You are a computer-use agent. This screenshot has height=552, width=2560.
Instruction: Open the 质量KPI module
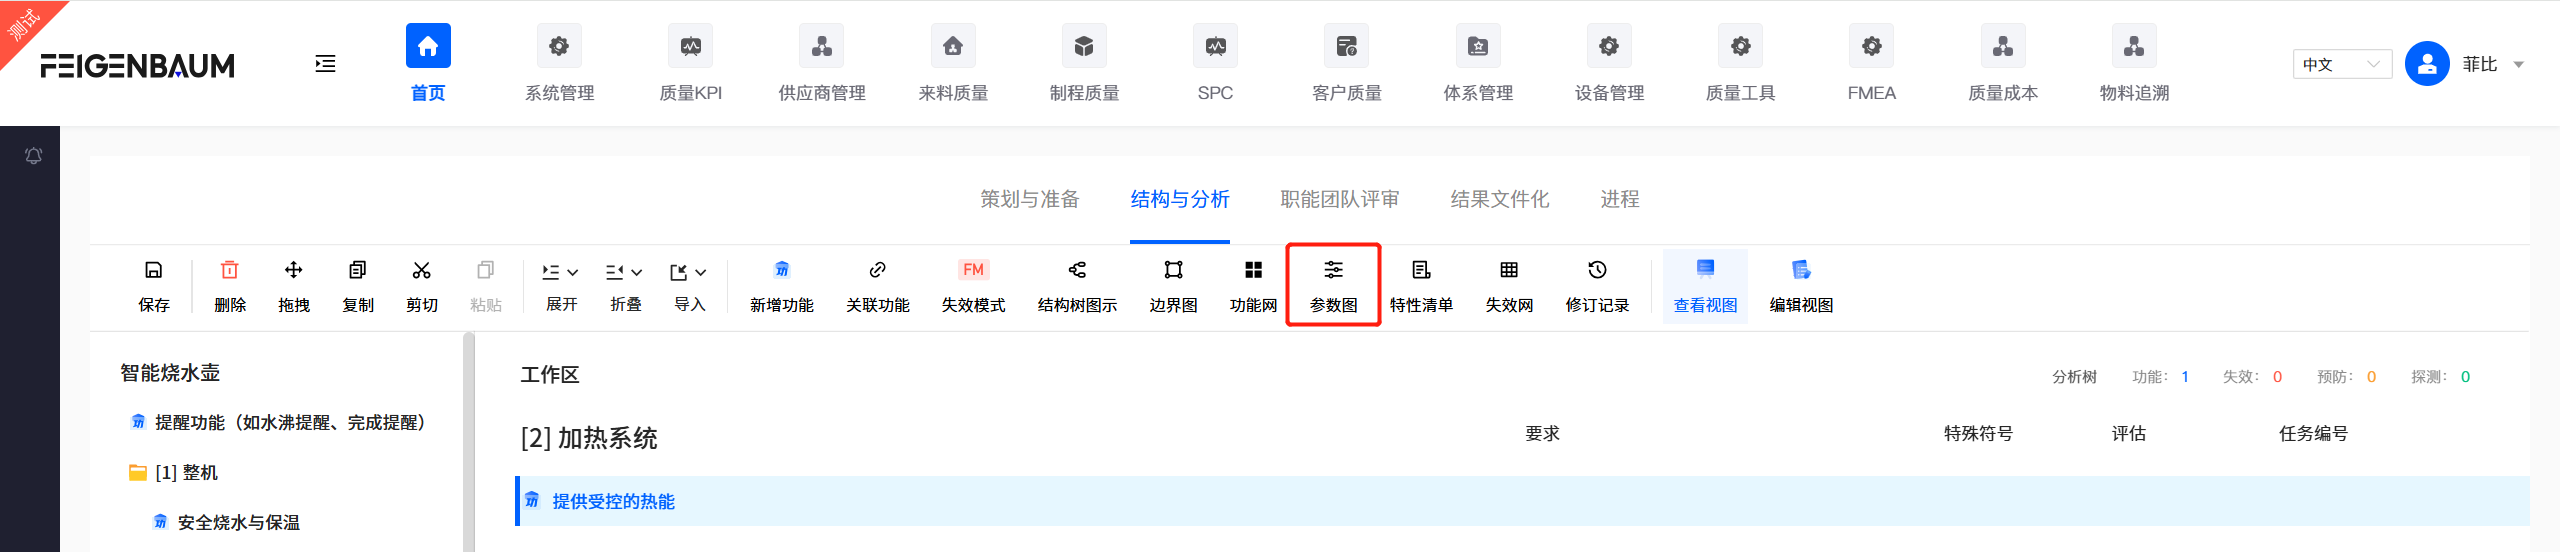pos(690,64)
